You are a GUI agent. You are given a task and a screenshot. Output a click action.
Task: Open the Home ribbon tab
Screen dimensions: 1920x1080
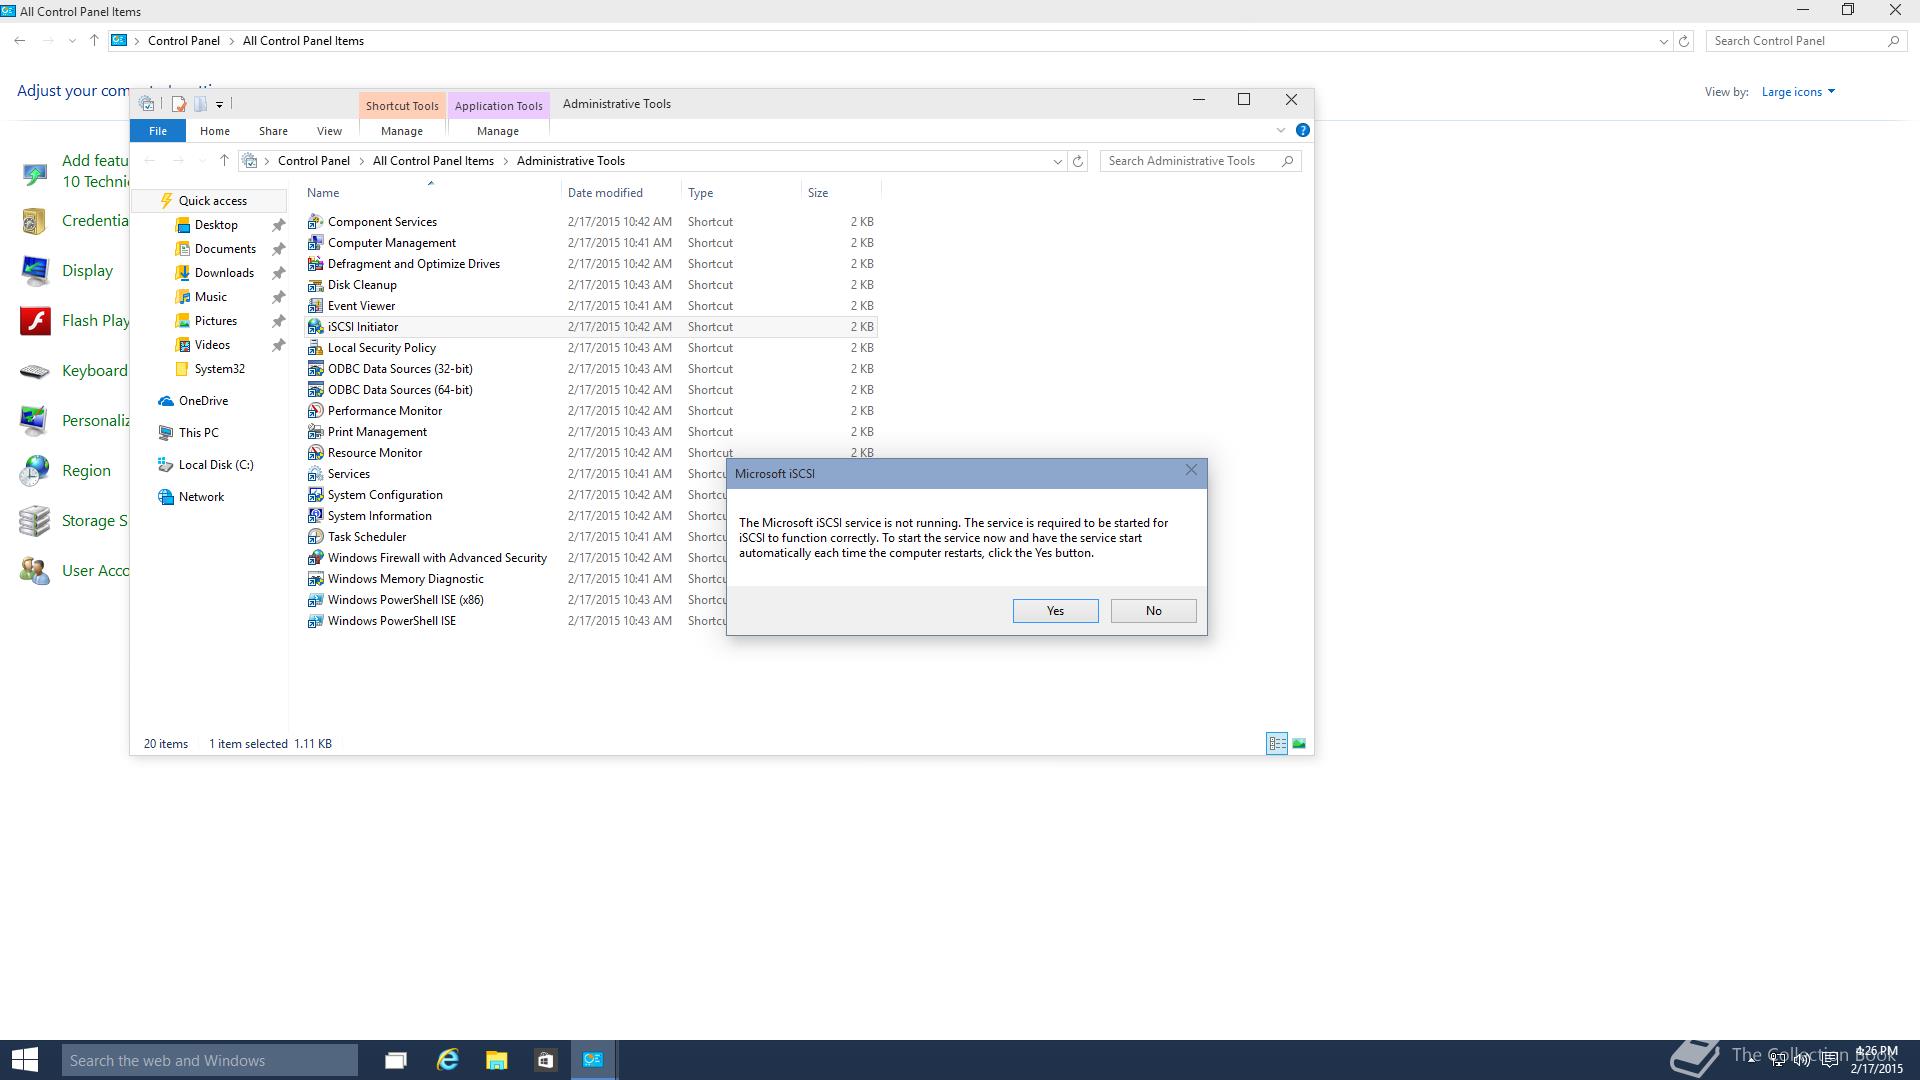click(215, 131)
